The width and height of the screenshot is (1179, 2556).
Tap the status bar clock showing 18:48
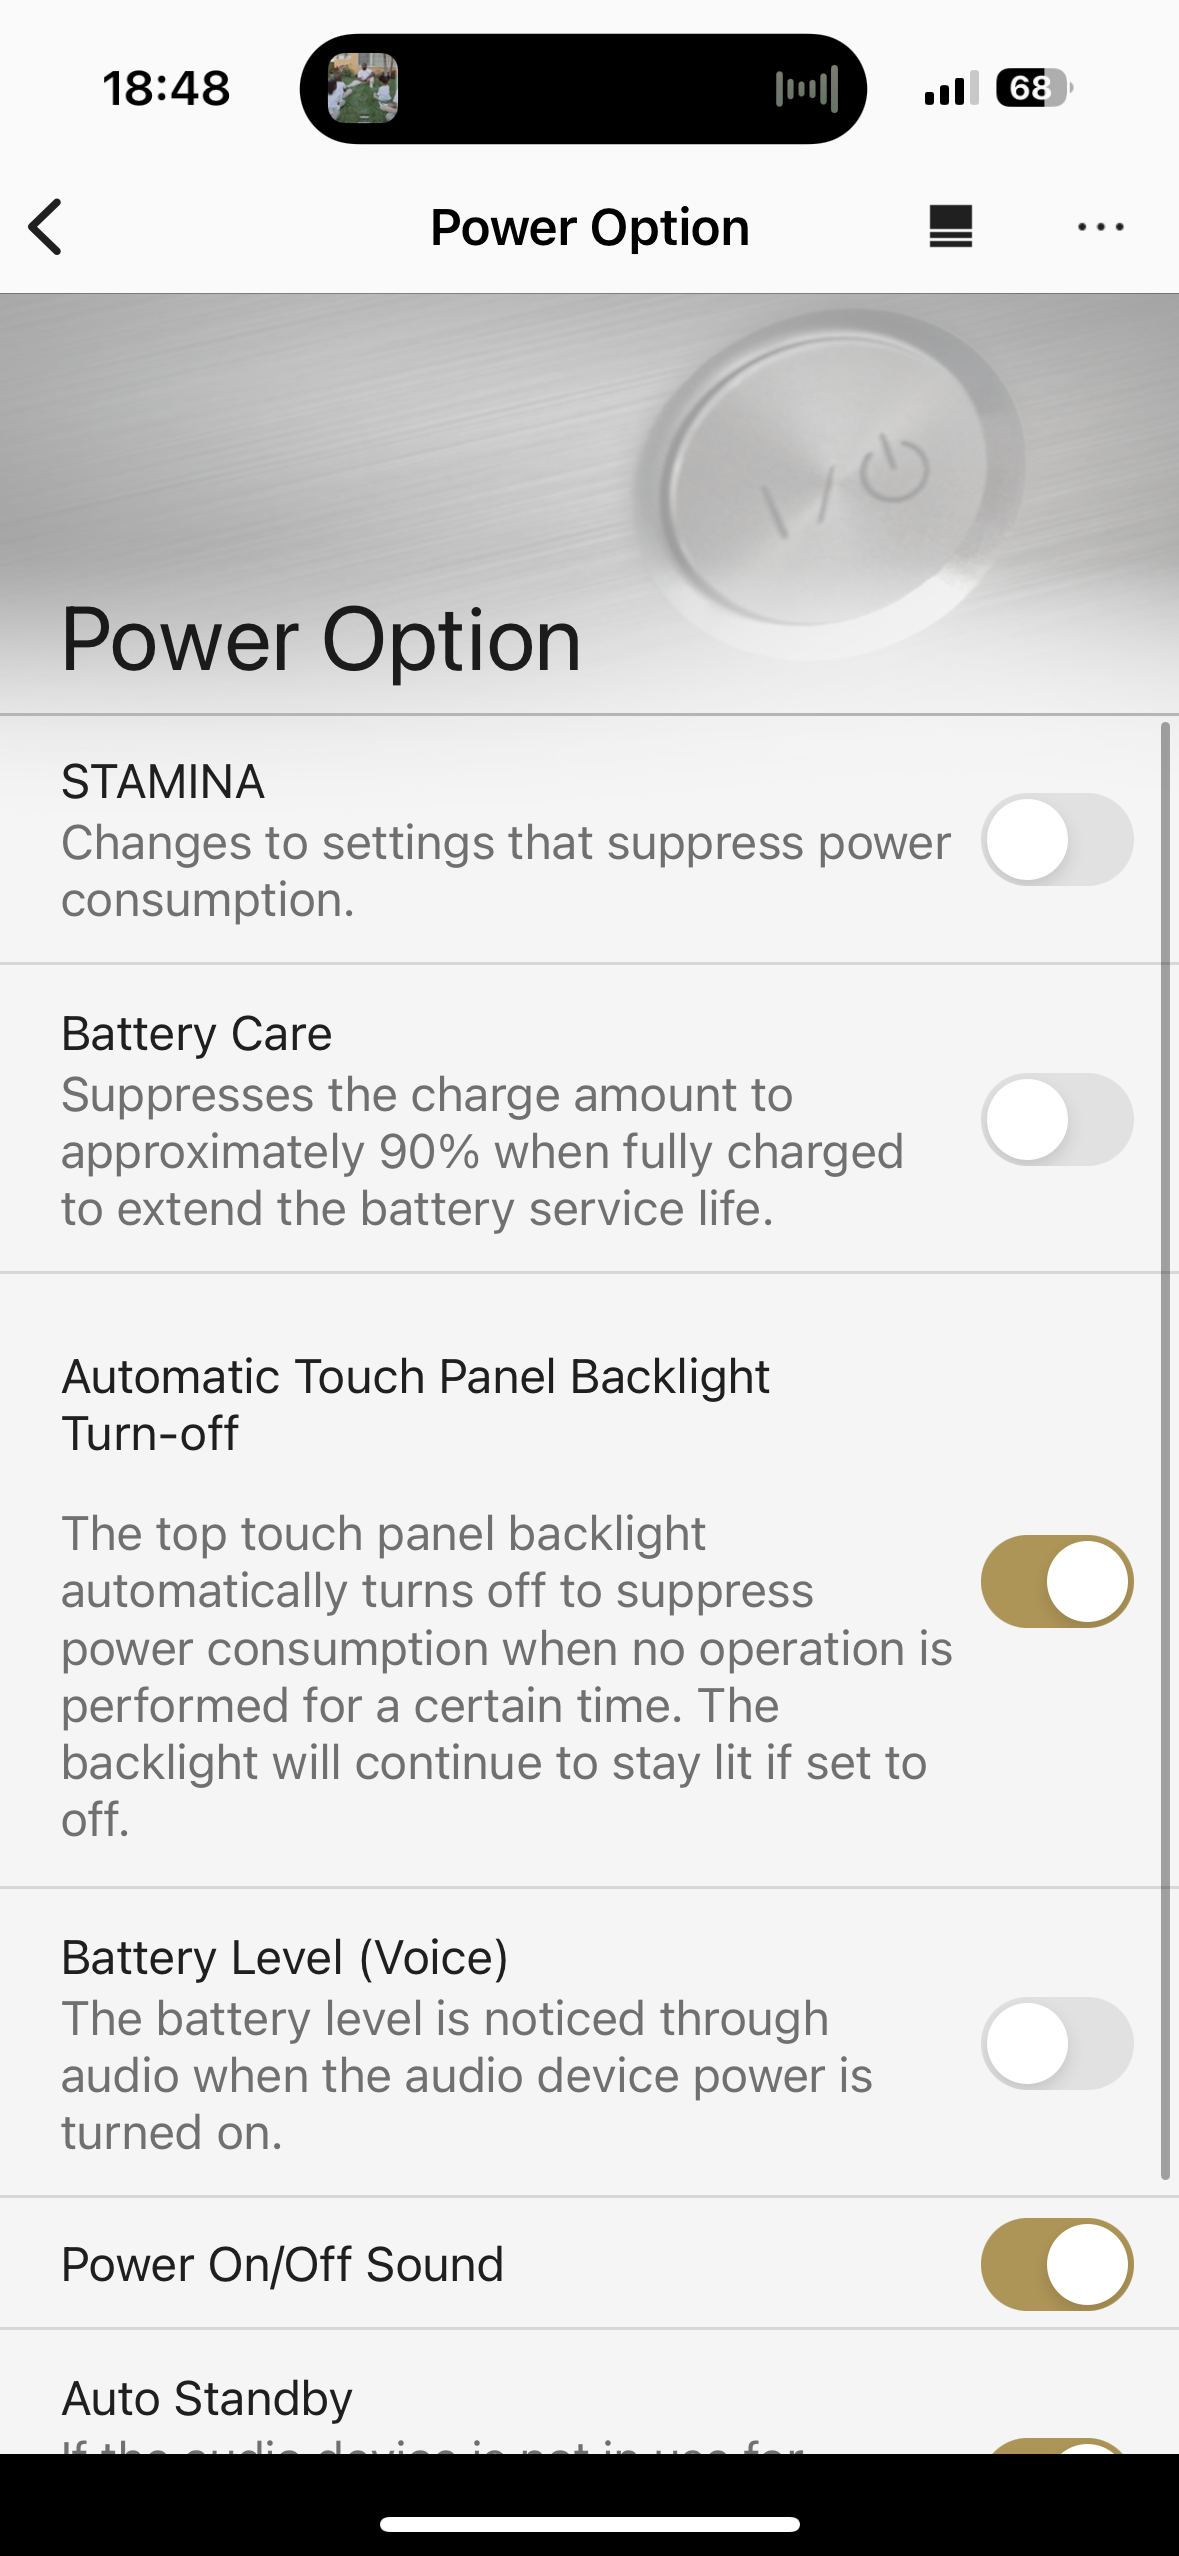166,88
